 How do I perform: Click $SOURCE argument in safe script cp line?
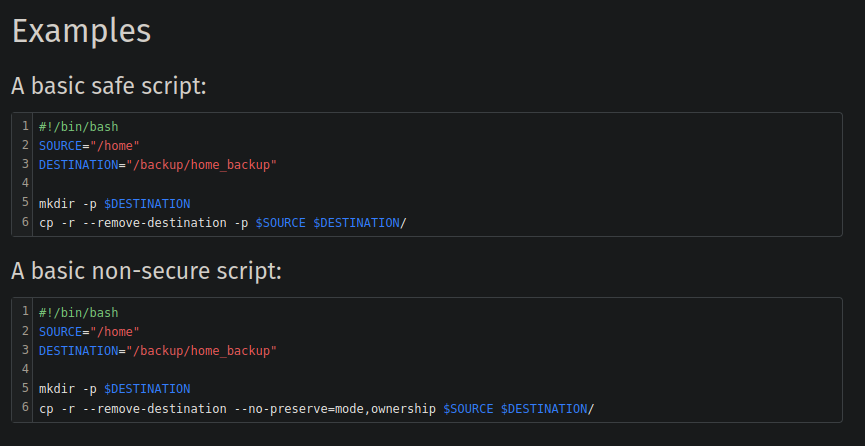[280, 222]
